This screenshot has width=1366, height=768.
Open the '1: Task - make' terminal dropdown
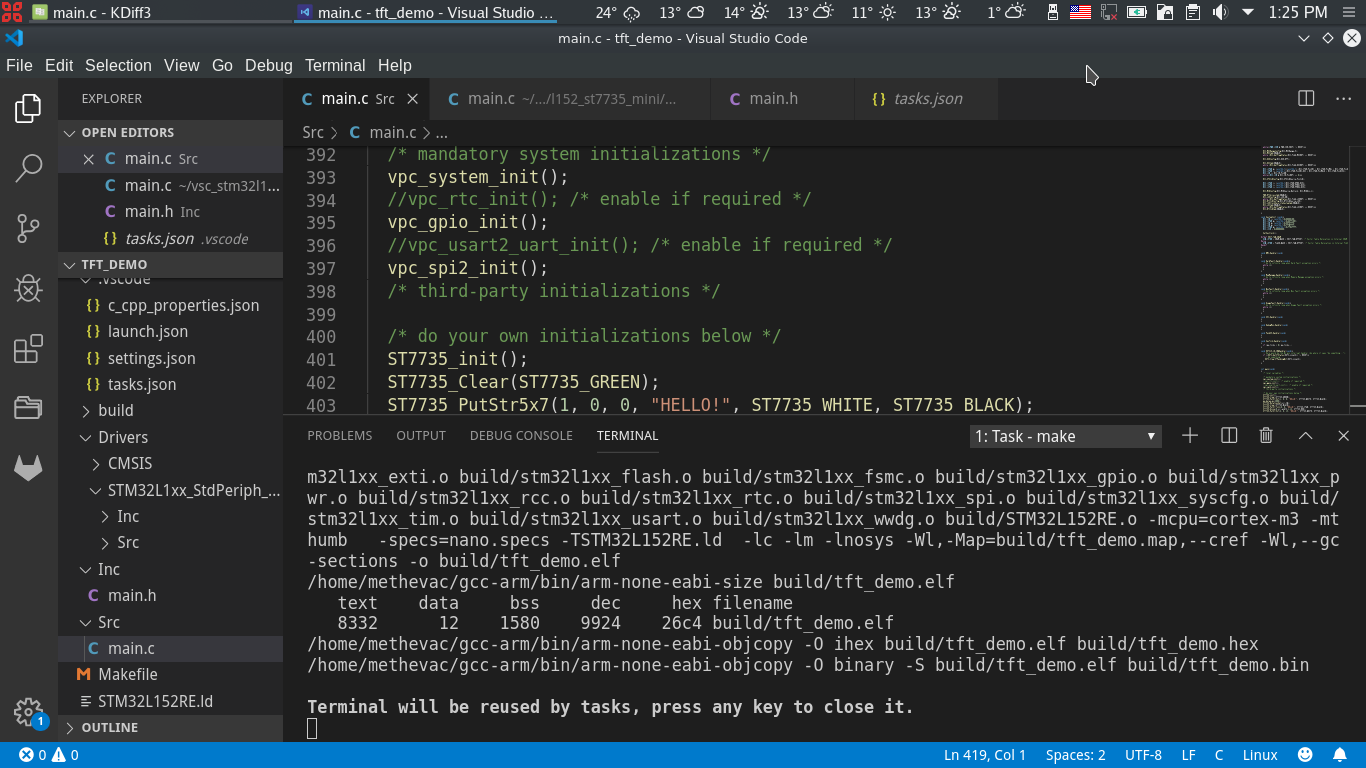(1065, 436)
